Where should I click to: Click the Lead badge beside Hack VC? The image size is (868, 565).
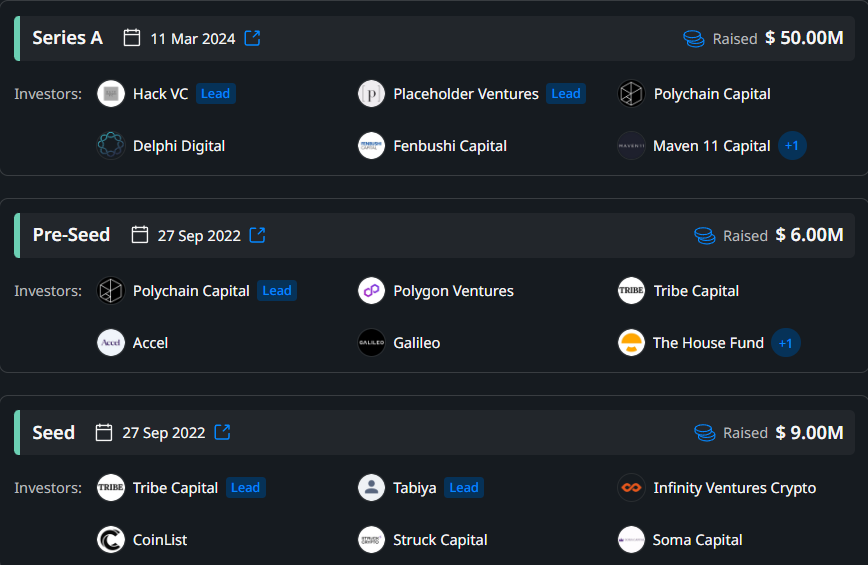click(215, 94)
